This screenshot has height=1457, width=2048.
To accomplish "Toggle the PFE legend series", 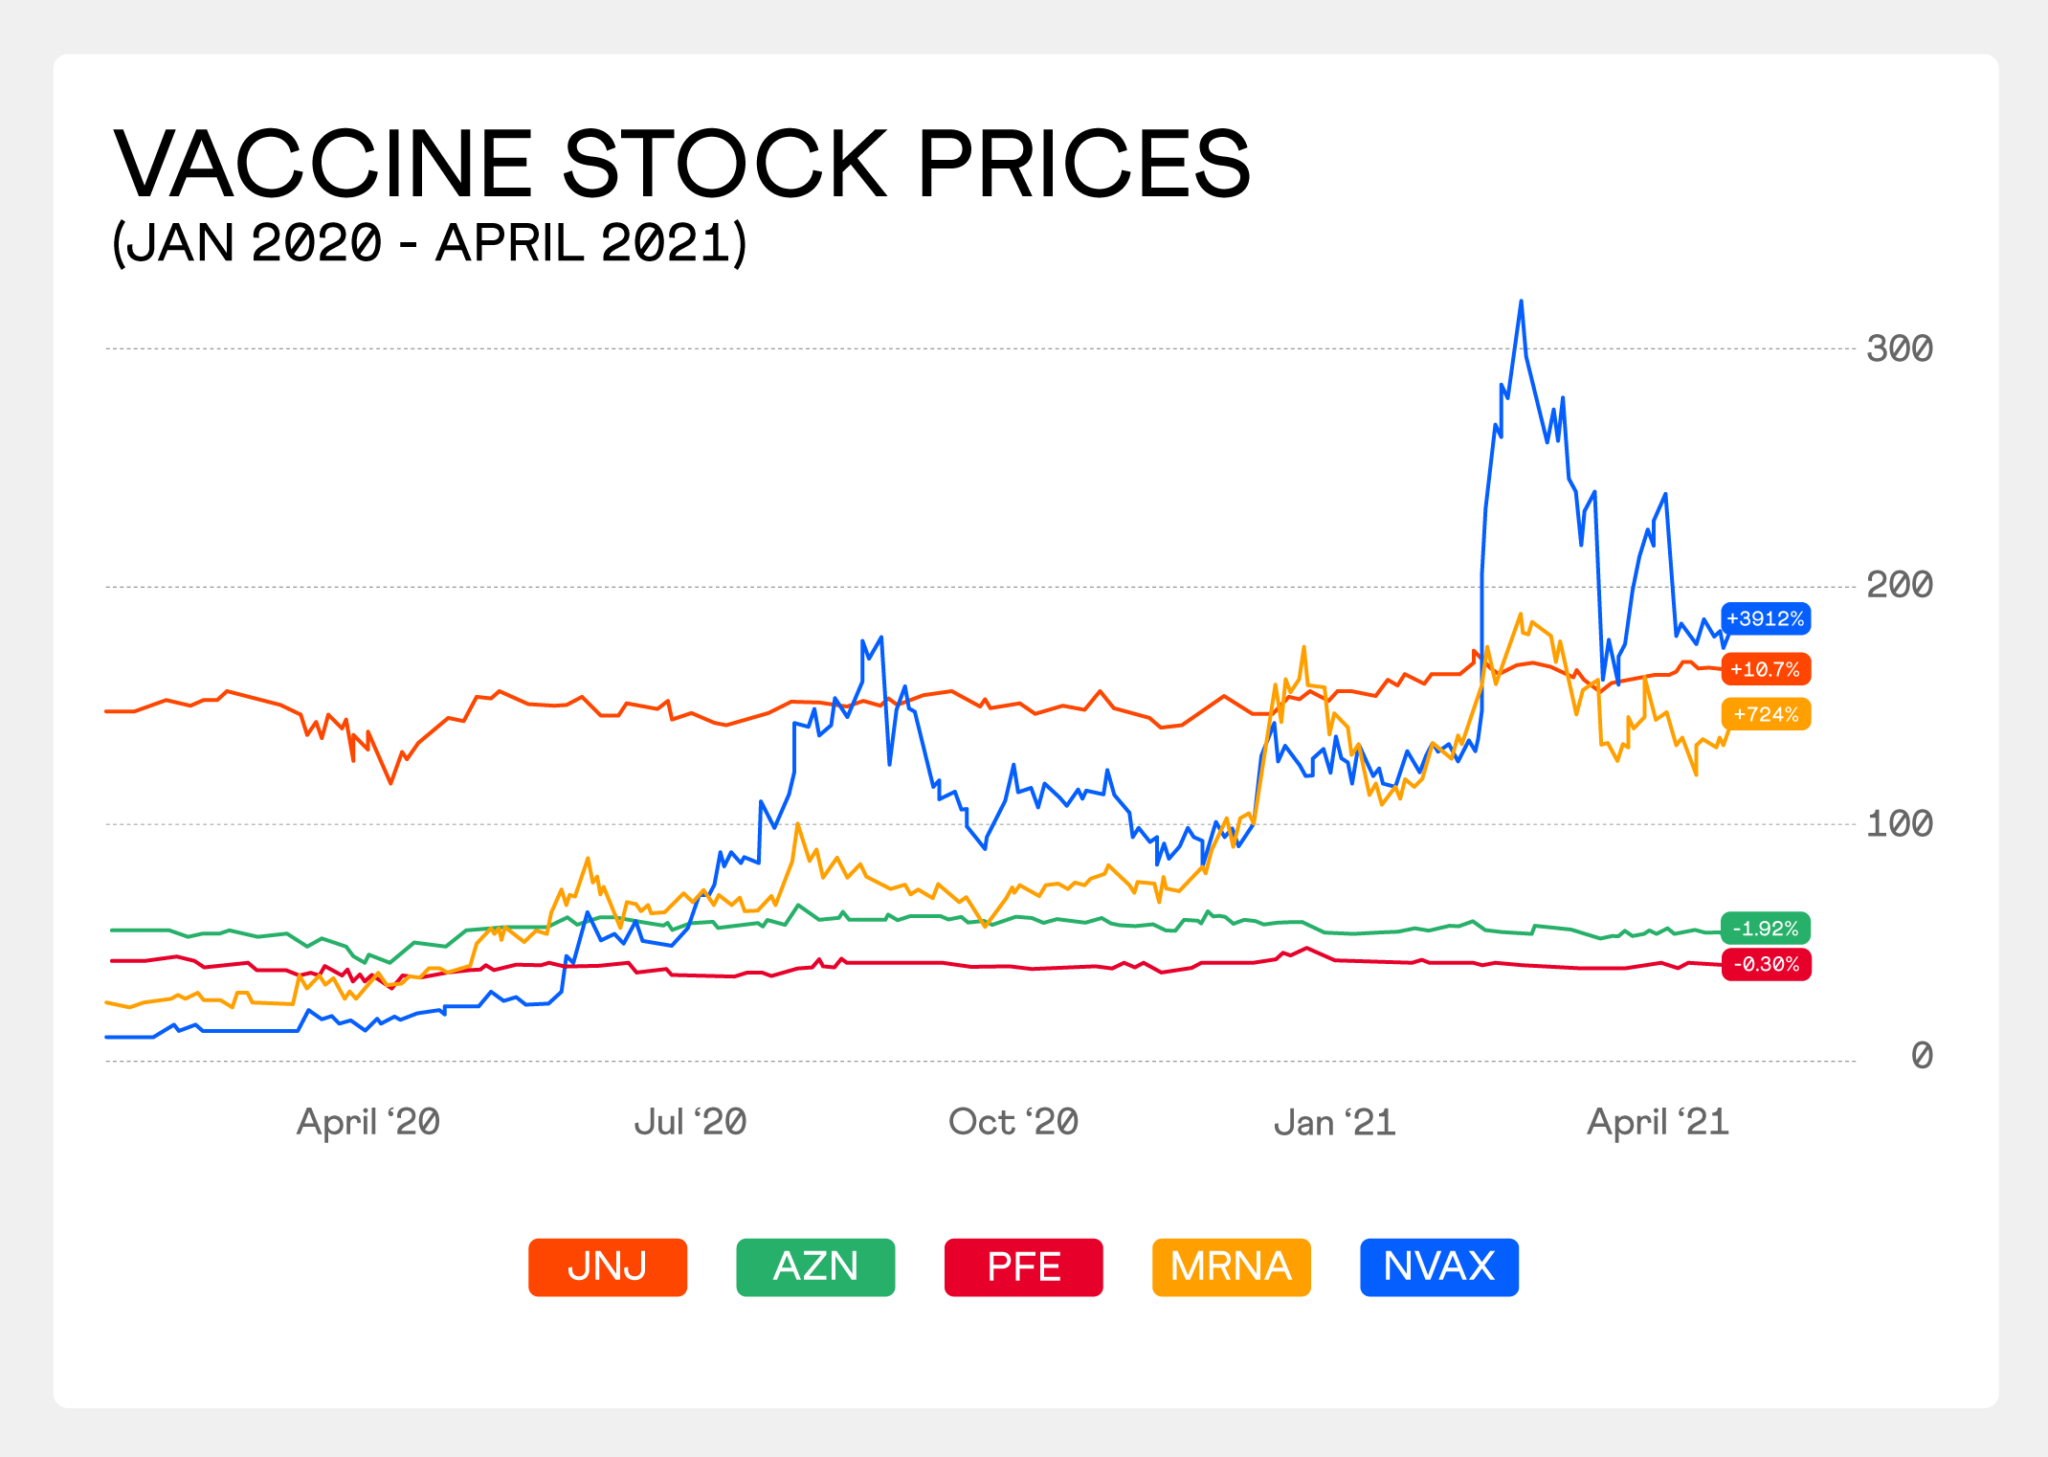I will click(x=1023, y=1267).
